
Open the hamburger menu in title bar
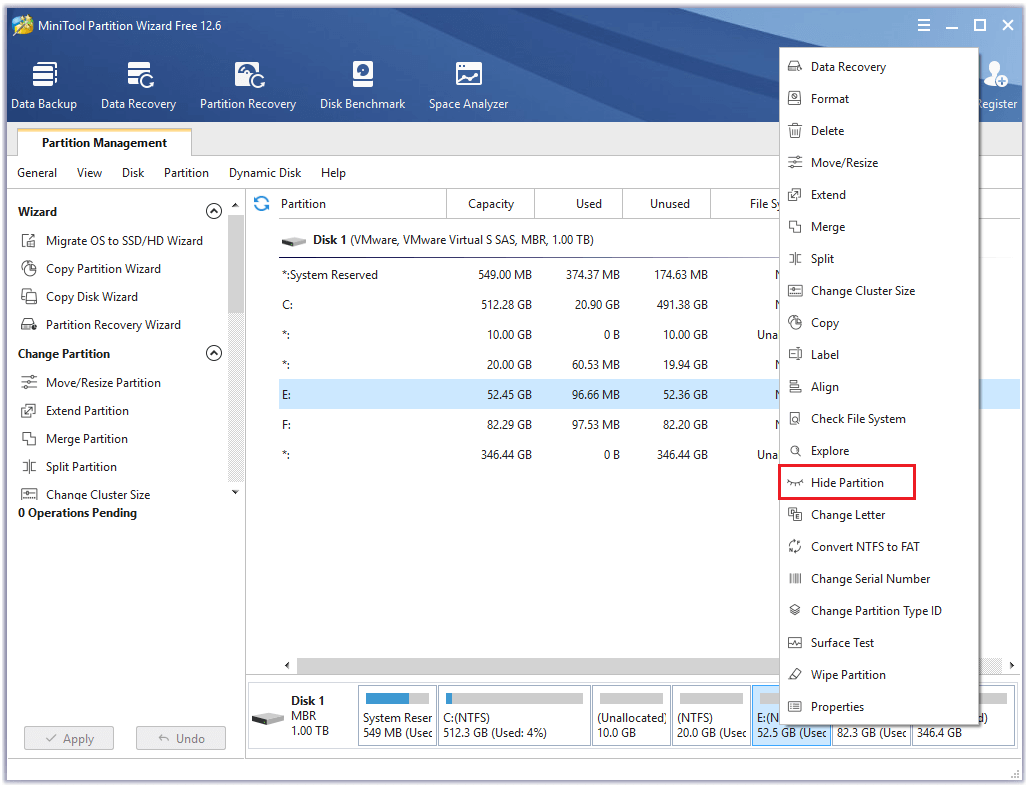point(923,26)
